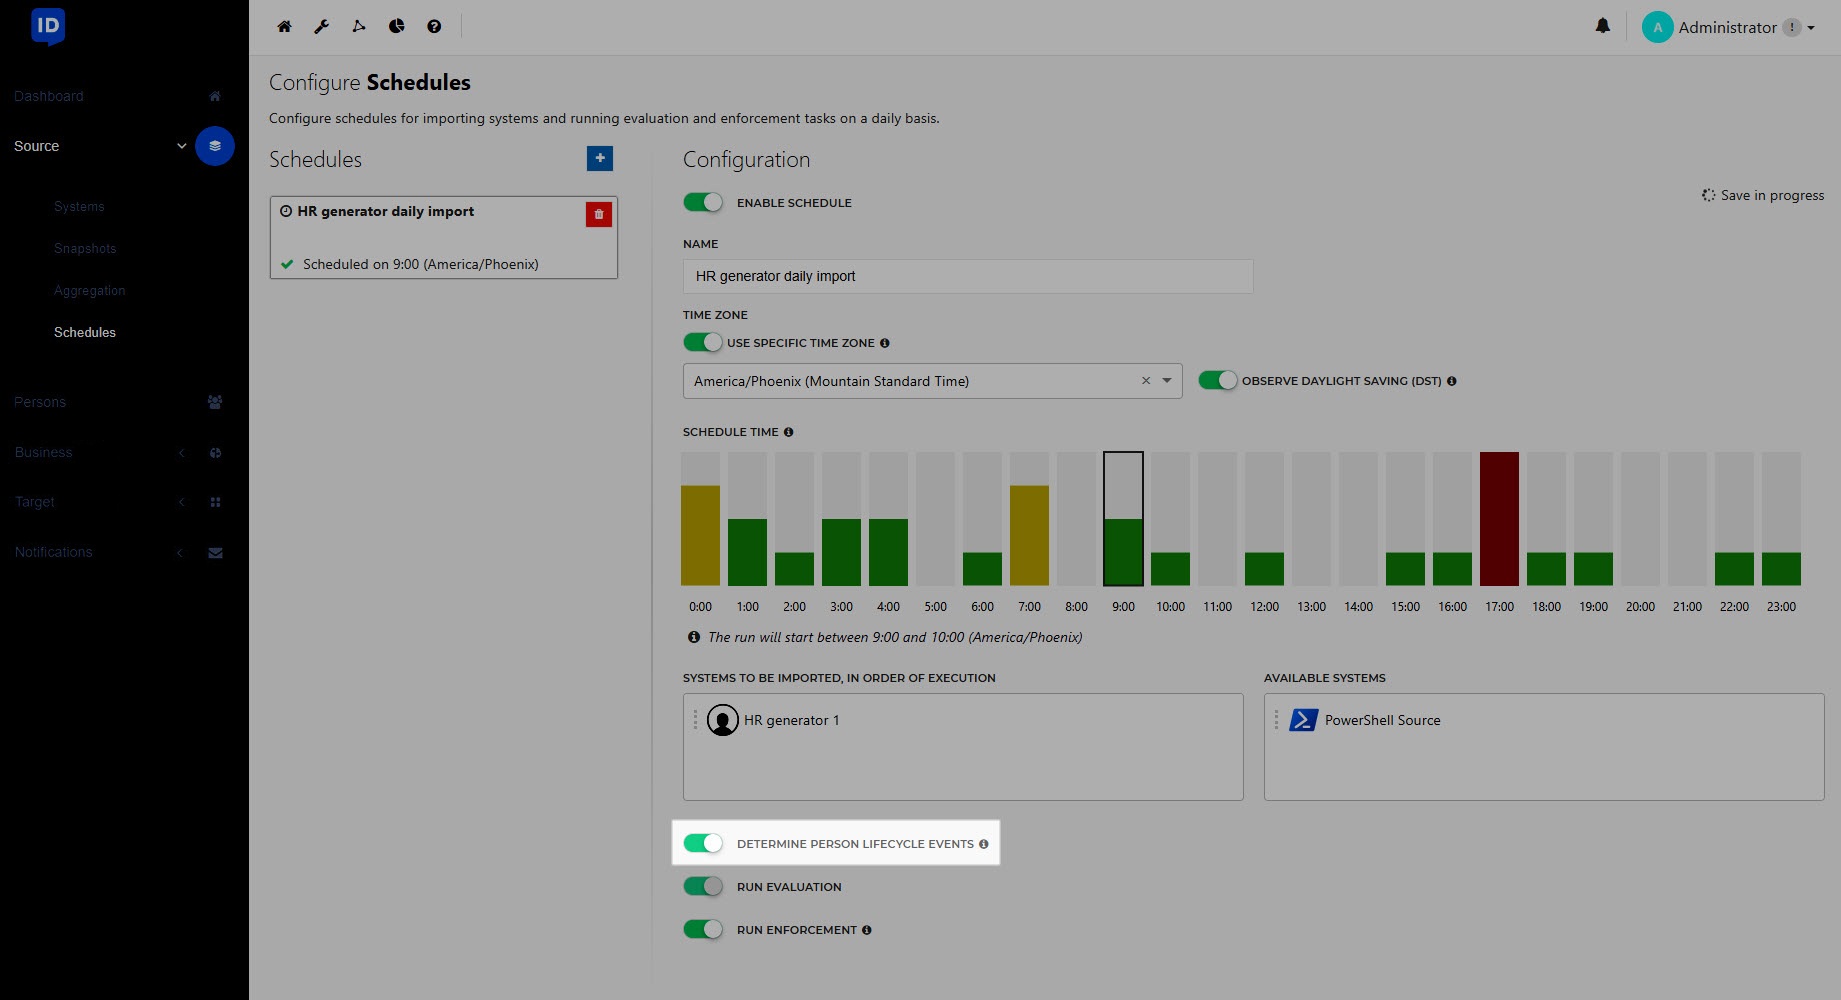The width and height of the screenshot is (1841, 1000).
Task: Delete the HR generator daily import schedule
Action: click(599, 214)
